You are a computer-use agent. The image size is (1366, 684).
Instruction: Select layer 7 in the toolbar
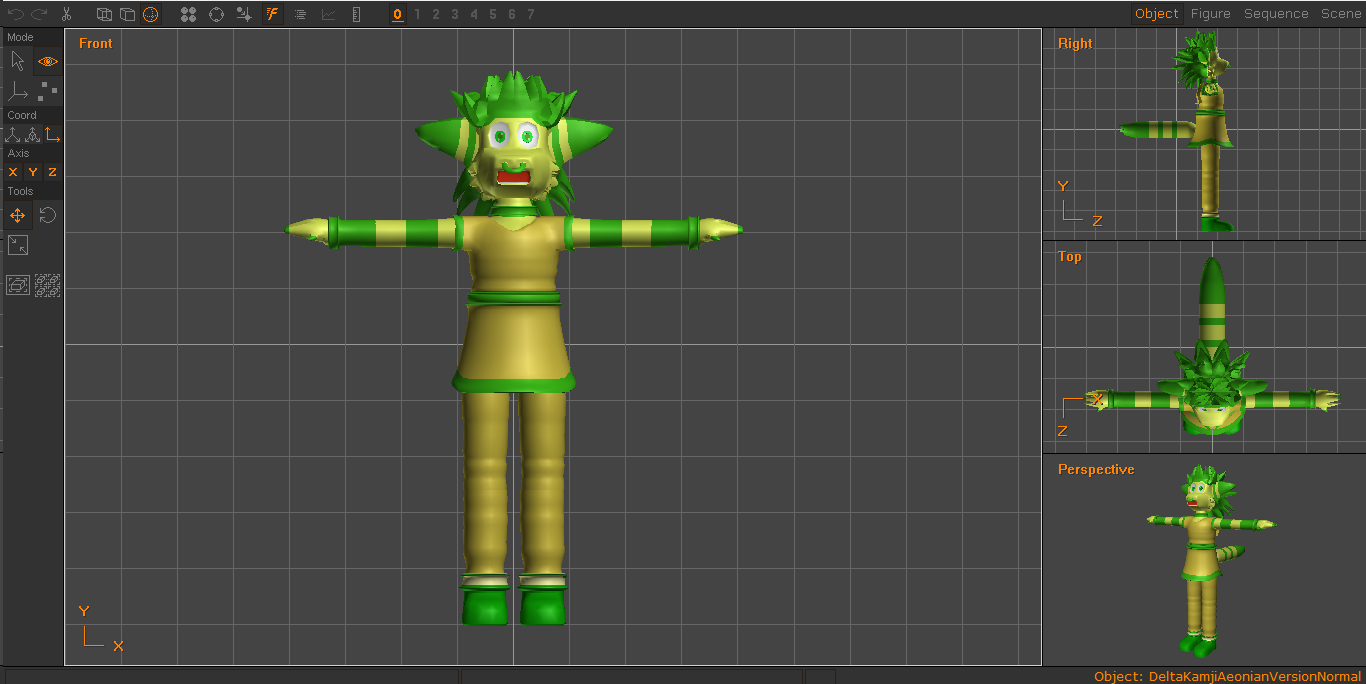pyautogui.click(x=531, y=14)
